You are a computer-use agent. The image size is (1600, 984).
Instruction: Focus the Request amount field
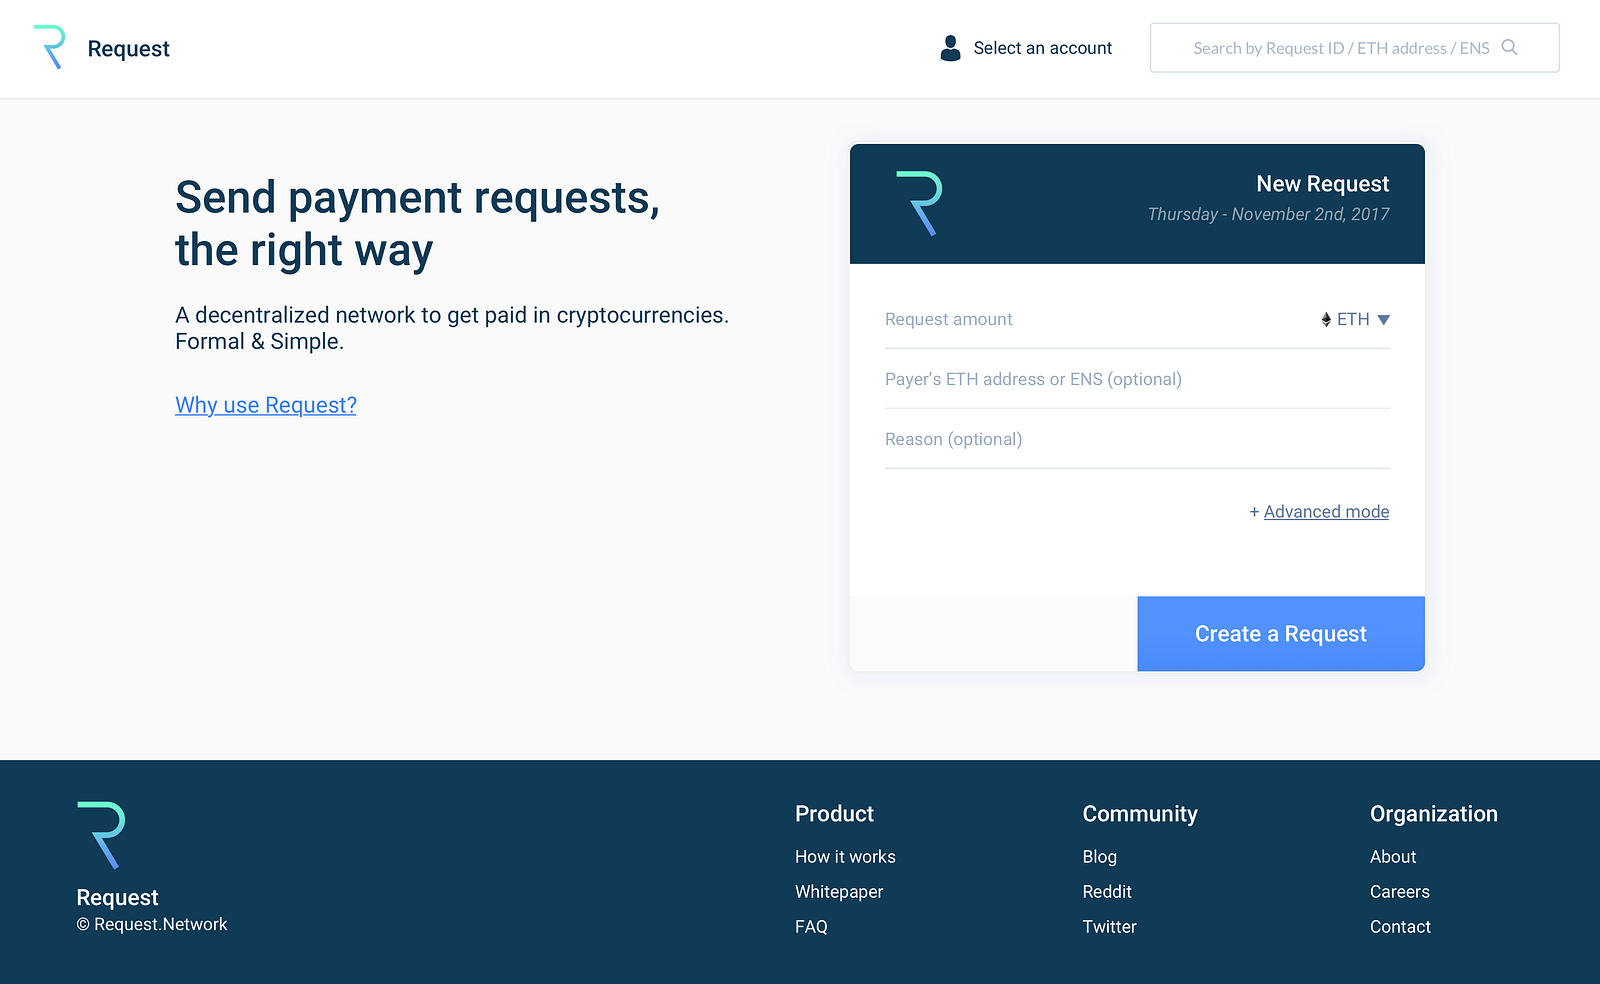(1095, 319)
